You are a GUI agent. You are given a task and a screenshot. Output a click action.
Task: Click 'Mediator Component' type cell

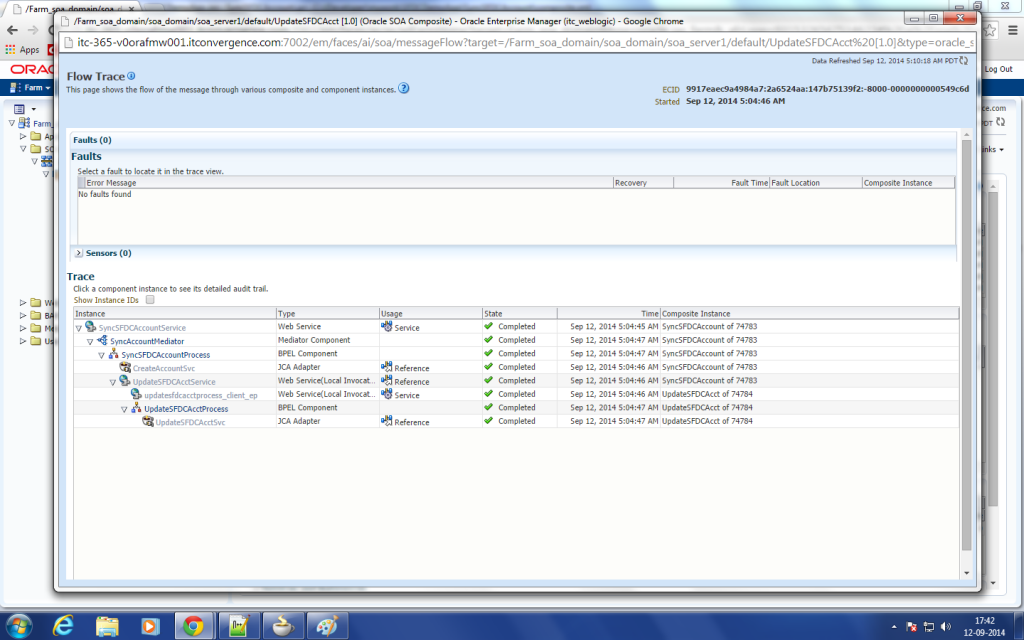click(314, 340)
